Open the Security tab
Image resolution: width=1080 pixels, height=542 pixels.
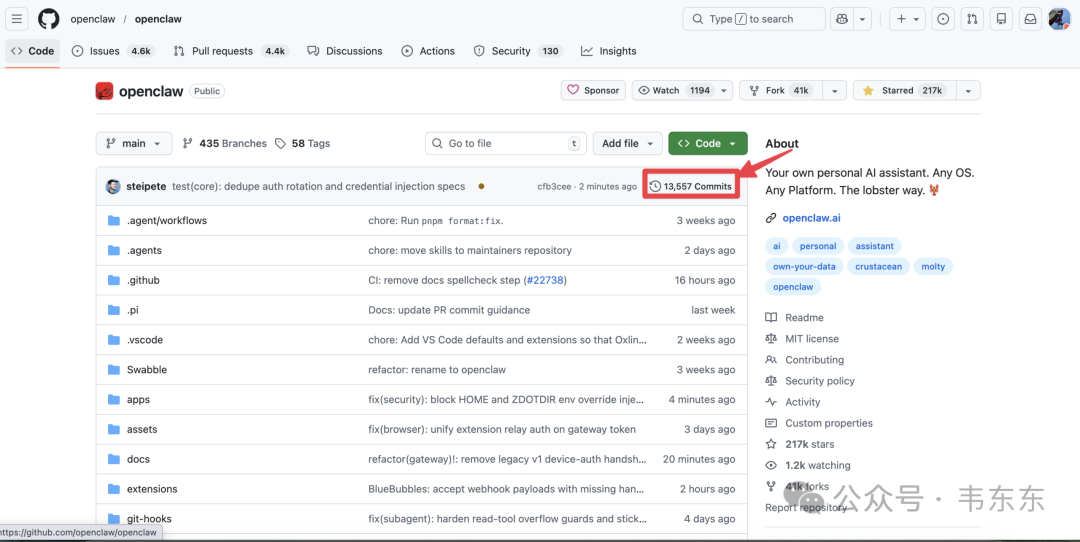point(517,51)
